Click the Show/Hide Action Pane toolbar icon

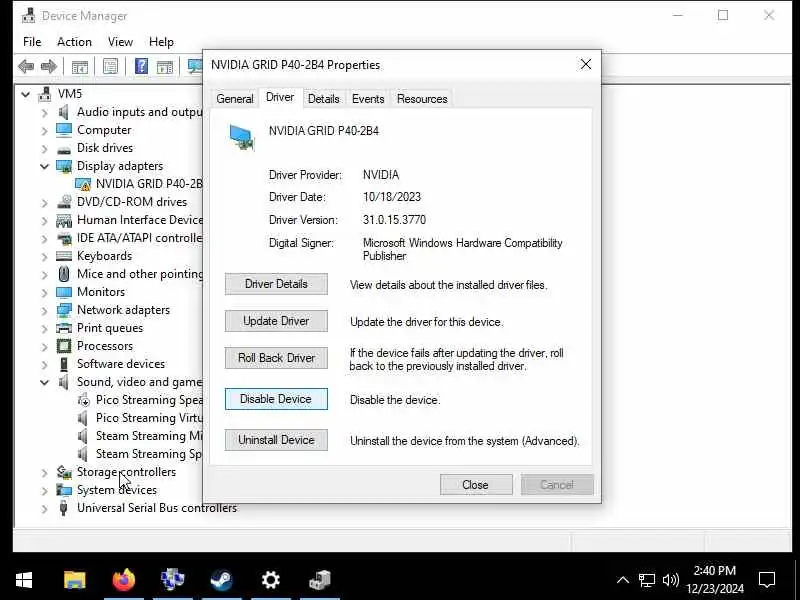pyautogui.click(x=165, y=67)
